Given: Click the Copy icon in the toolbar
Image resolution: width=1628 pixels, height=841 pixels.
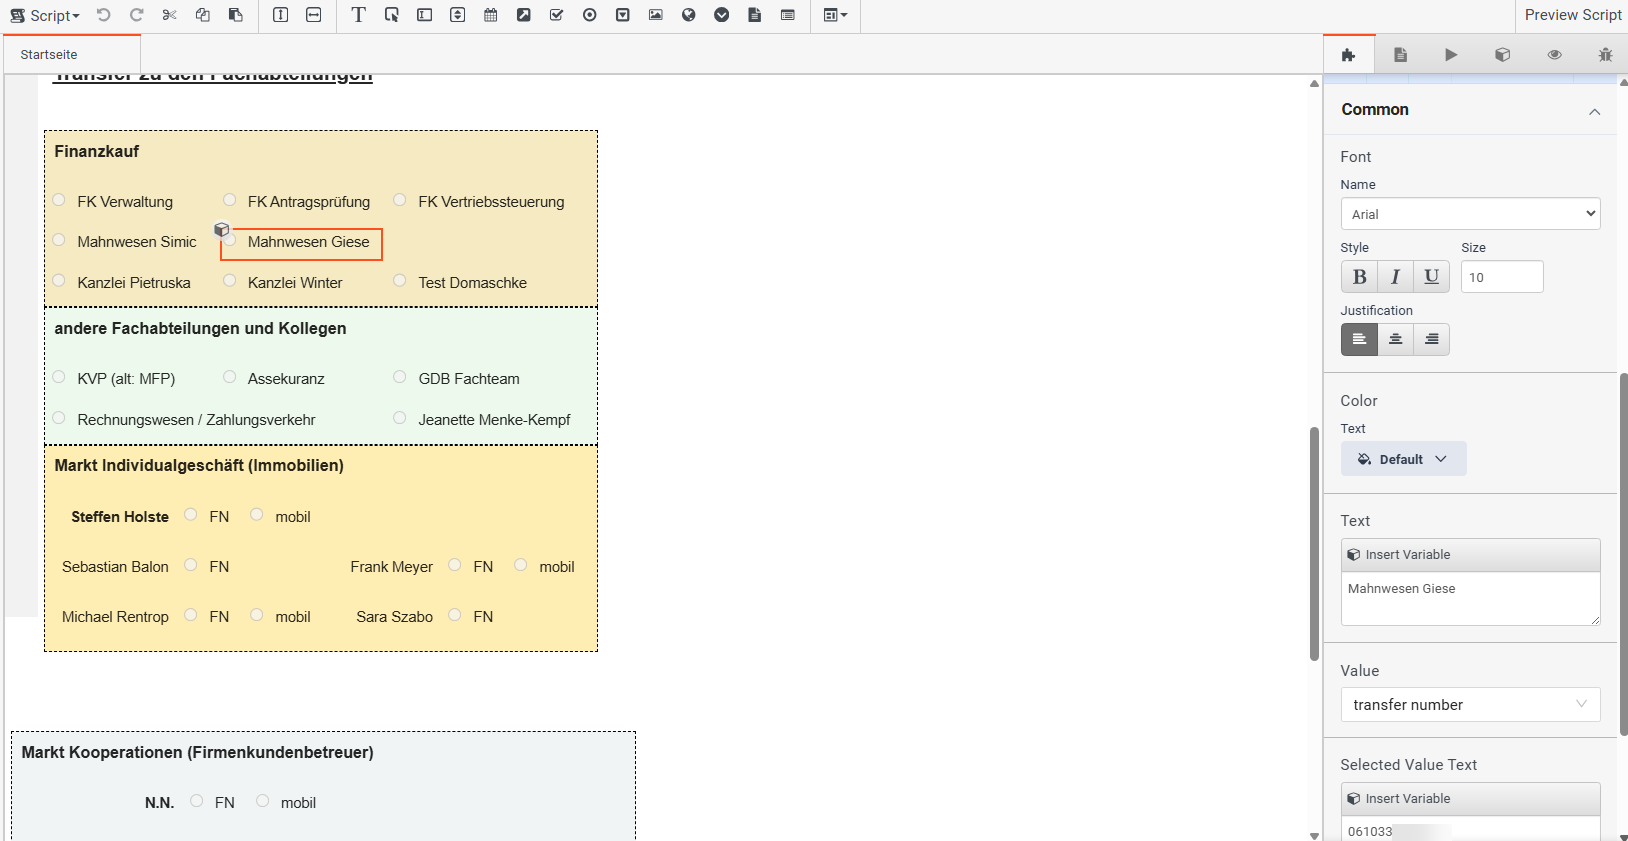Looking at the screenshot, I should point(203,15).
